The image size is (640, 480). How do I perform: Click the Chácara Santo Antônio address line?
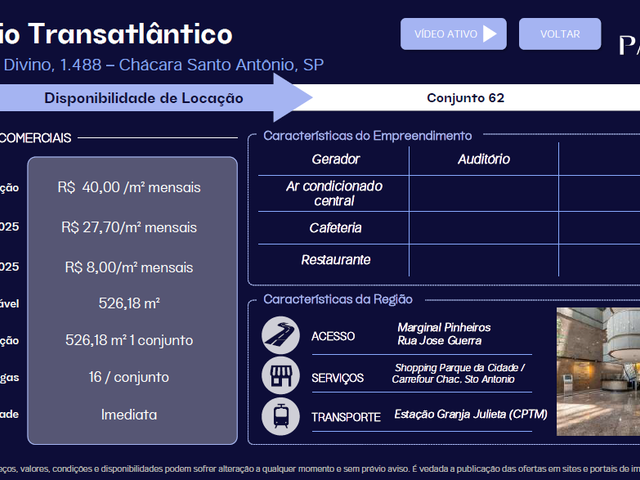(x=164, y=65)
